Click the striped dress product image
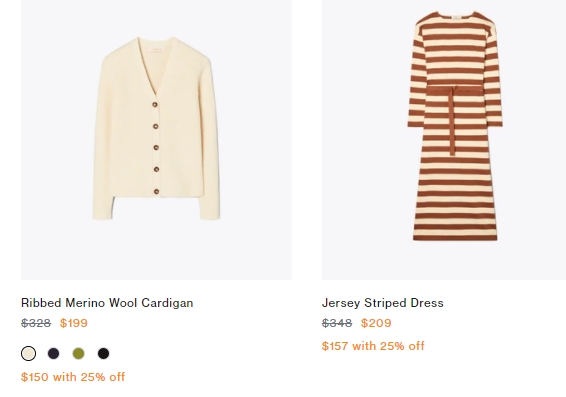The image size is (566, 397). coord(444,140)
